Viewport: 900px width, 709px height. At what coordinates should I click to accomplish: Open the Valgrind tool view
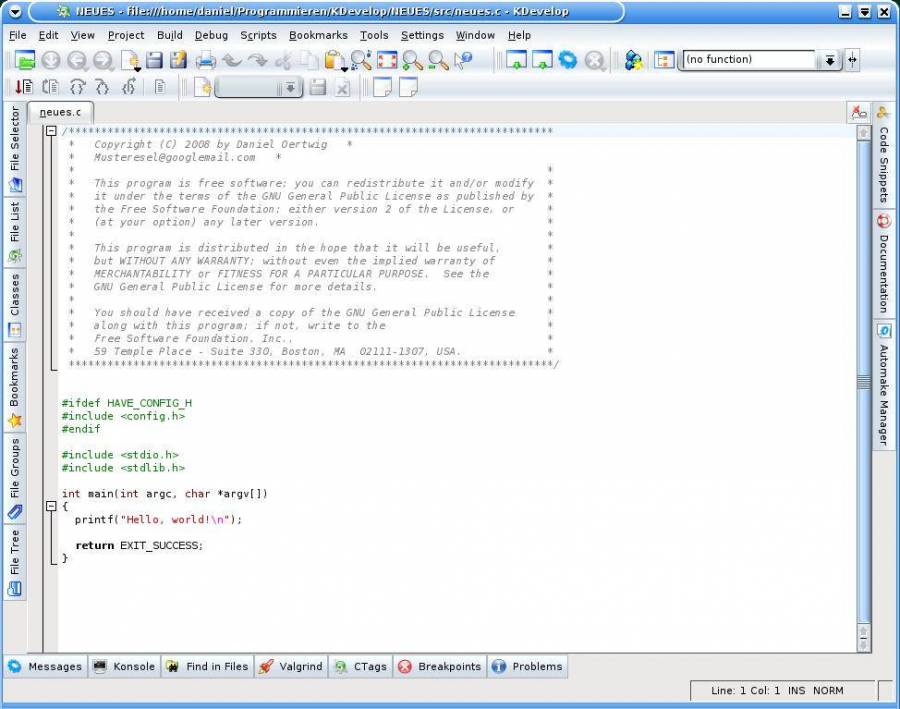coord(290,666)
